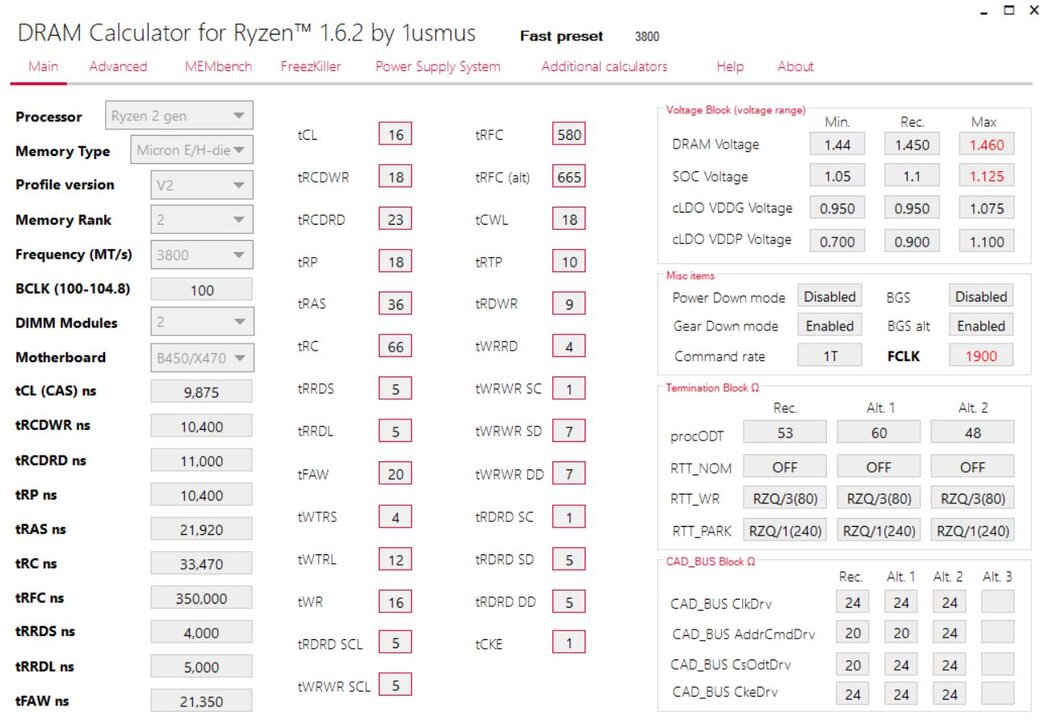Open the Advanced tab

pyautogui.click(x=118, y=66)
